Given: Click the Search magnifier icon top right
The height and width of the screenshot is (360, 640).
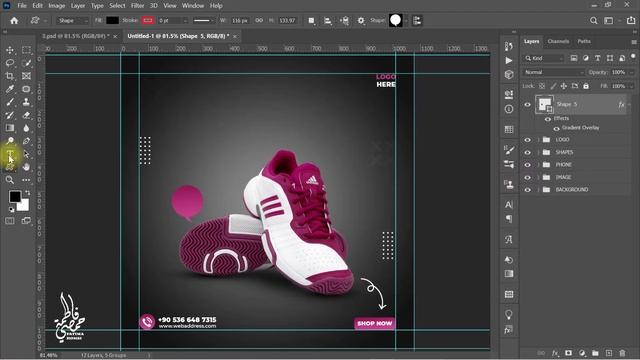Looking at the screenshot, I should click(x=593, y=20).
